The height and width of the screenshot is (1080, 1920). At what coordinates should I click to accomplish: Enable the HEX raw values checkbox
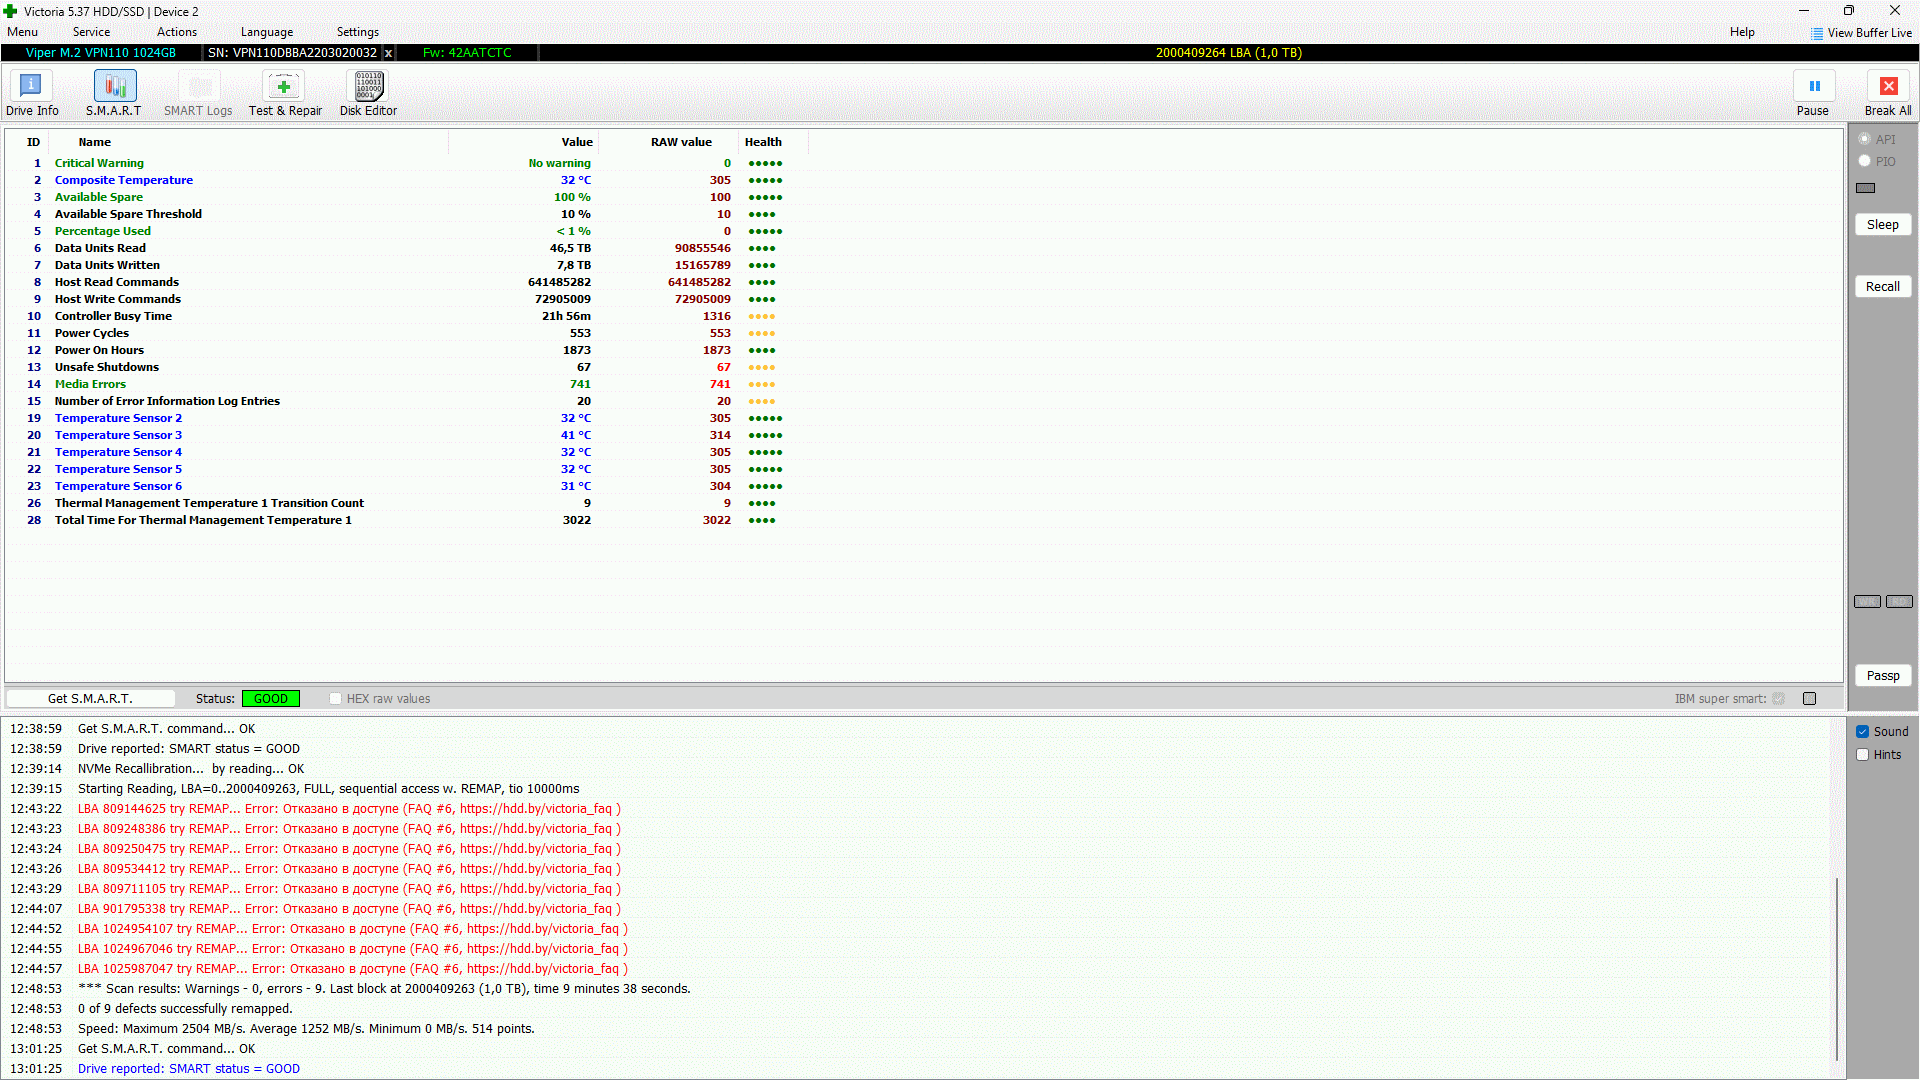336,699
